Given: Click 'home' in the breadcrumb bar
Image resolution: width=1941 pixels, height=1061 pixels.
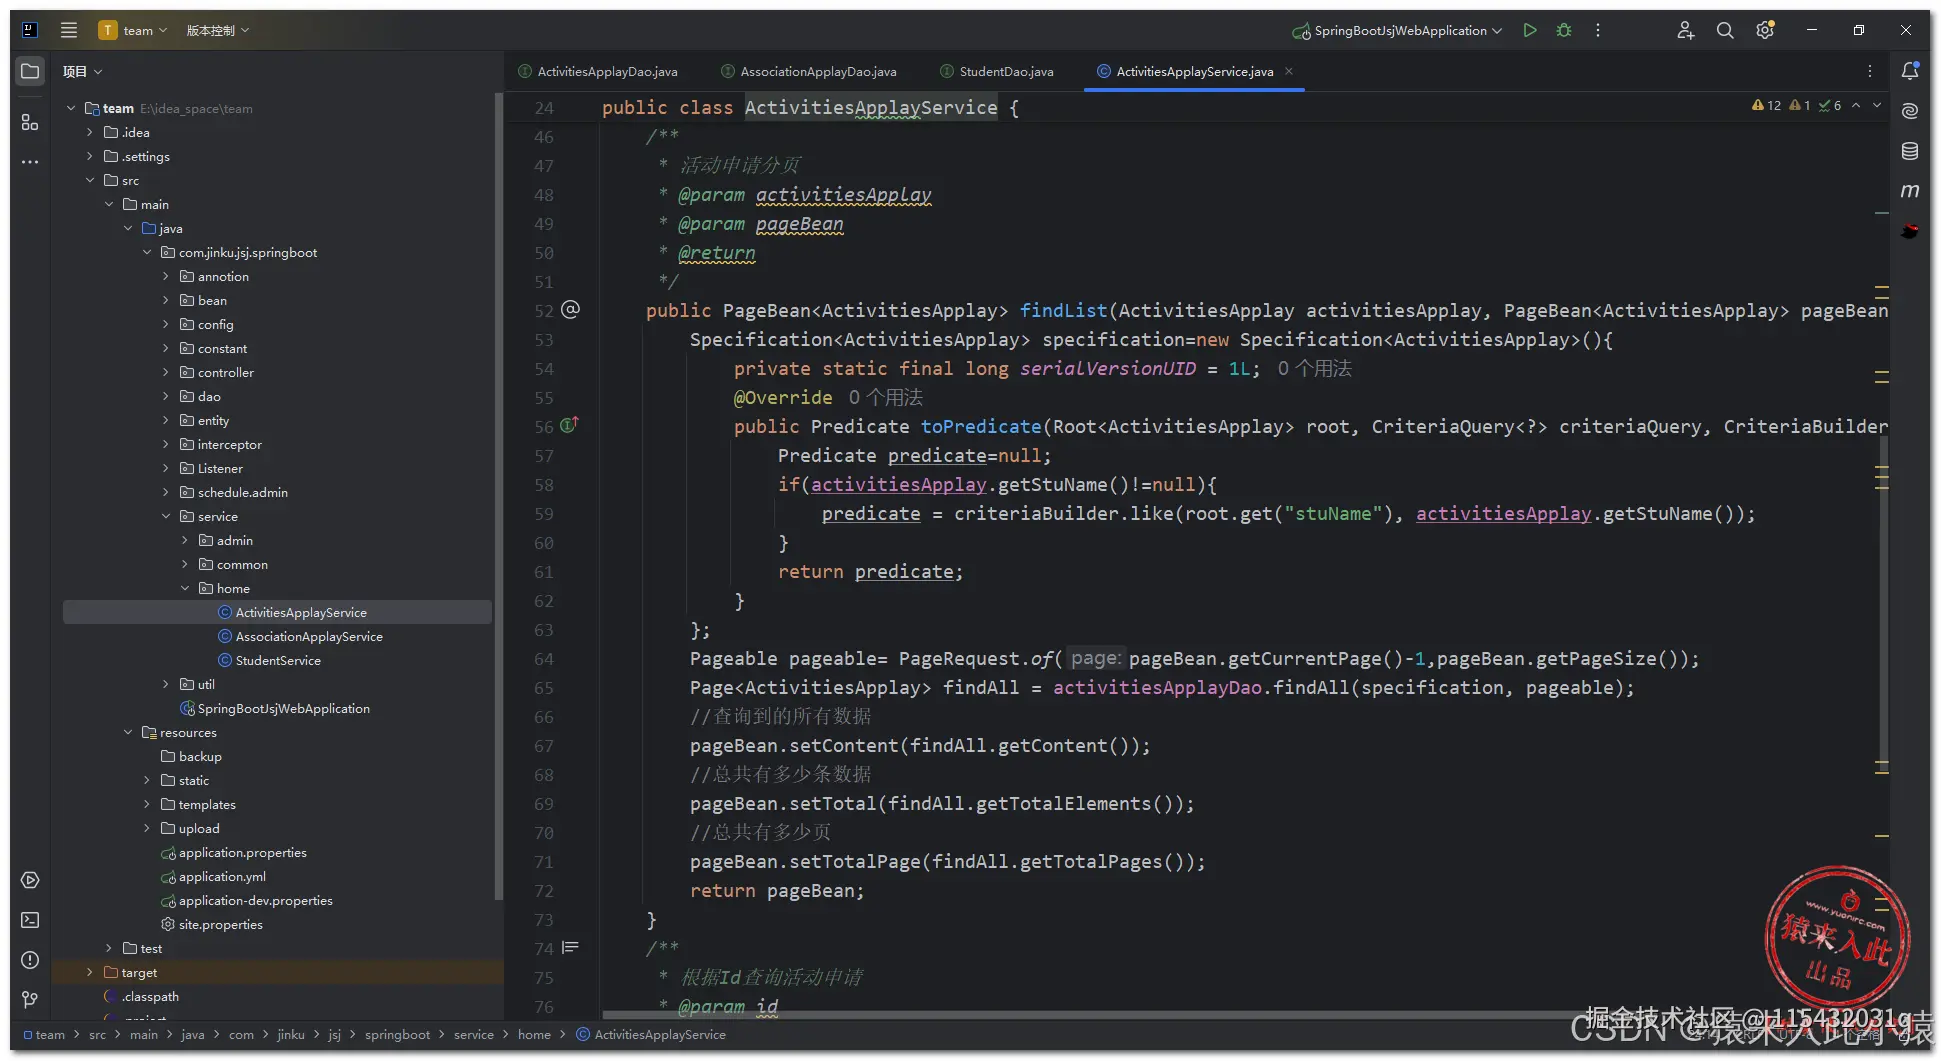Looking at the screenshot, I should click(x=534, y=1035).
